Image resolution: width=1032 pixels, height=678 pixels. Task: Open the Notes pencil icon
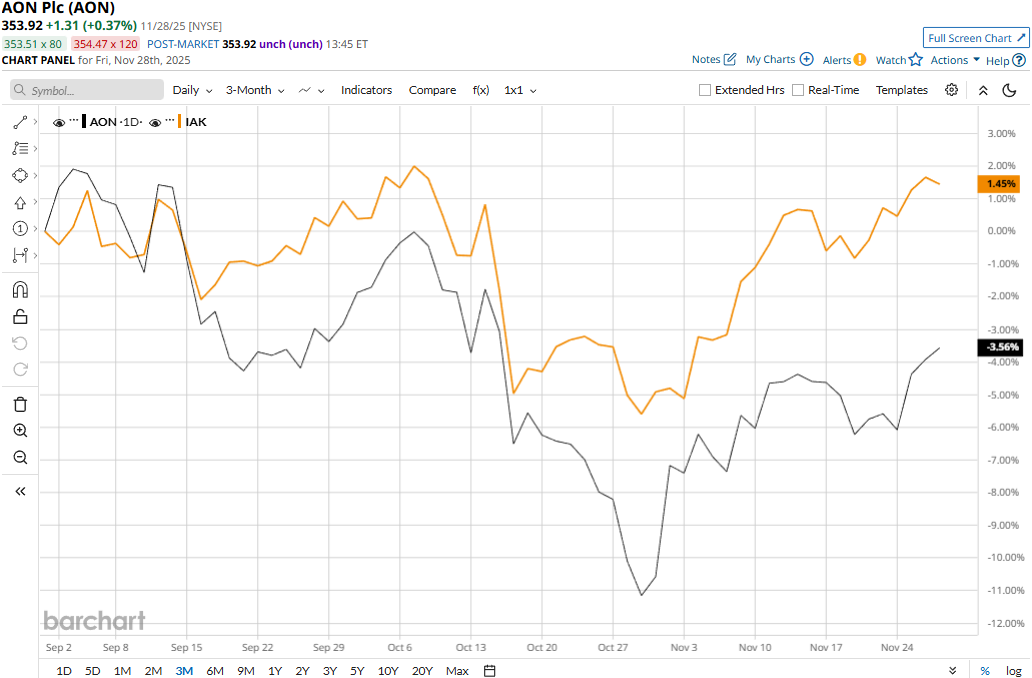(730, 59)
